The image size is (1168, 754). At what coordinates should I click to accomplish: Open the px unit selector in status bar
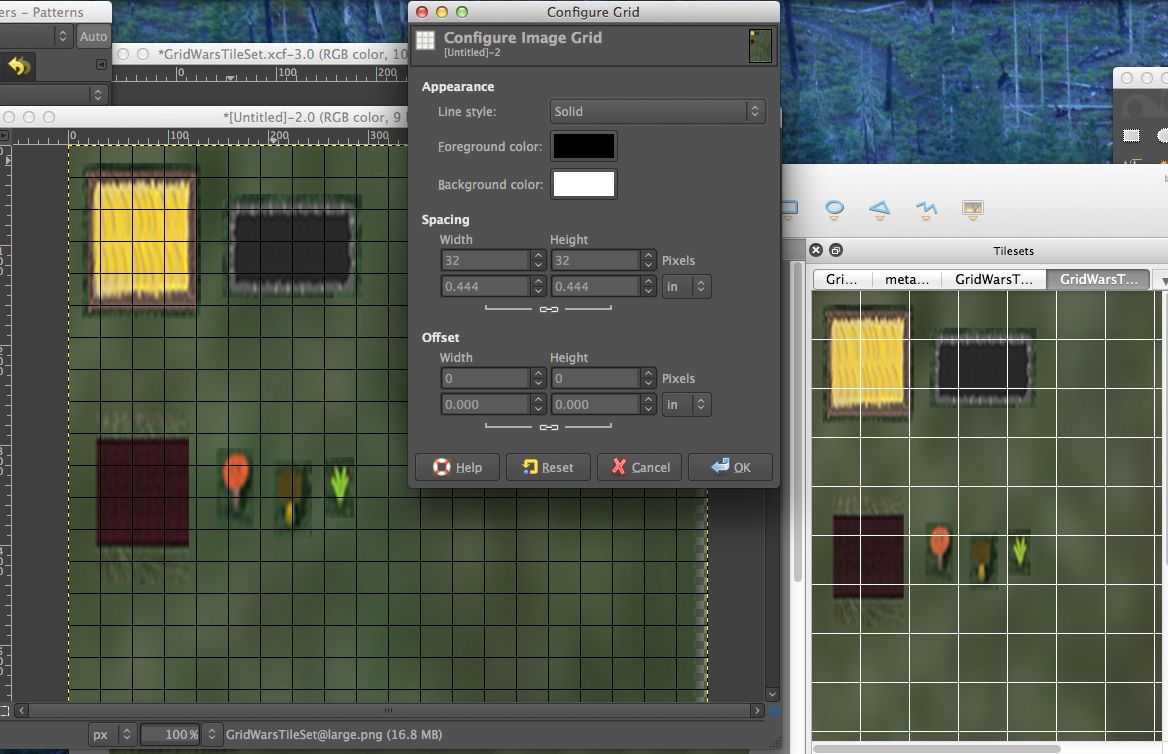pyautogui.click(x=112, y=735)
